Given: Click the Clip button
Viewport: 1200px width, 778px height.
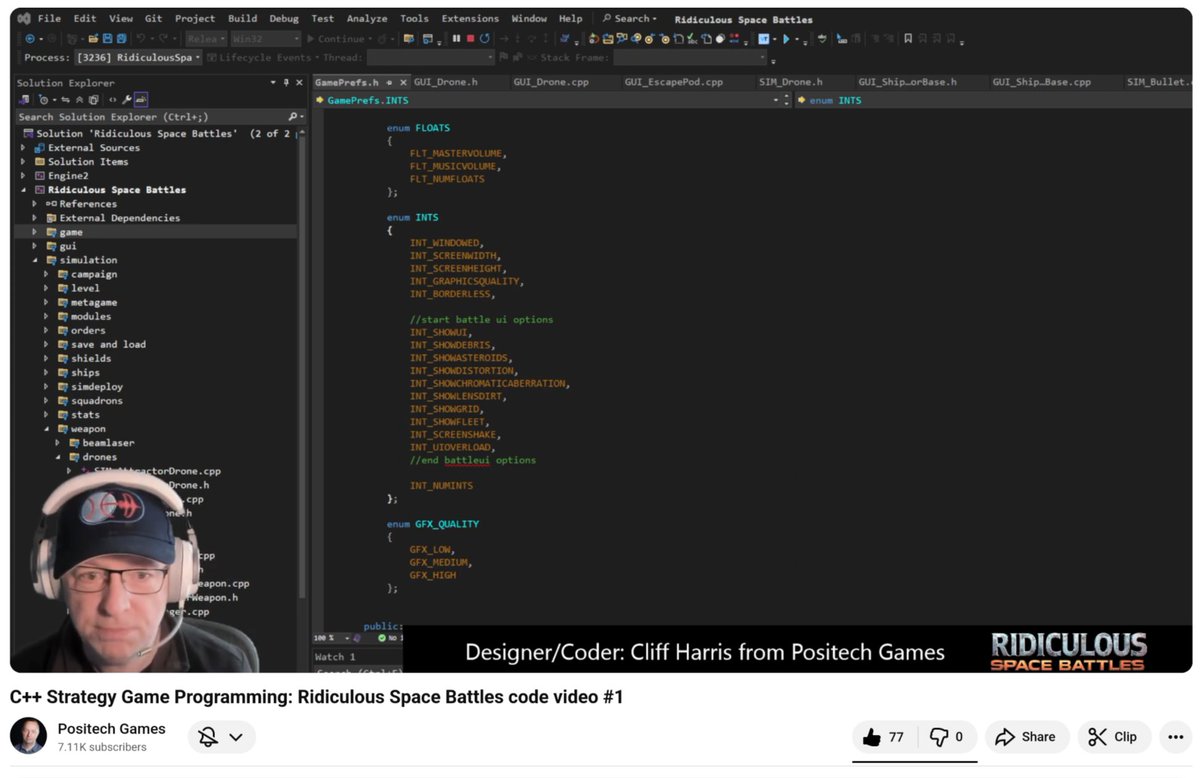Looking at the screenshot, I should click(x=1115, y=737).
